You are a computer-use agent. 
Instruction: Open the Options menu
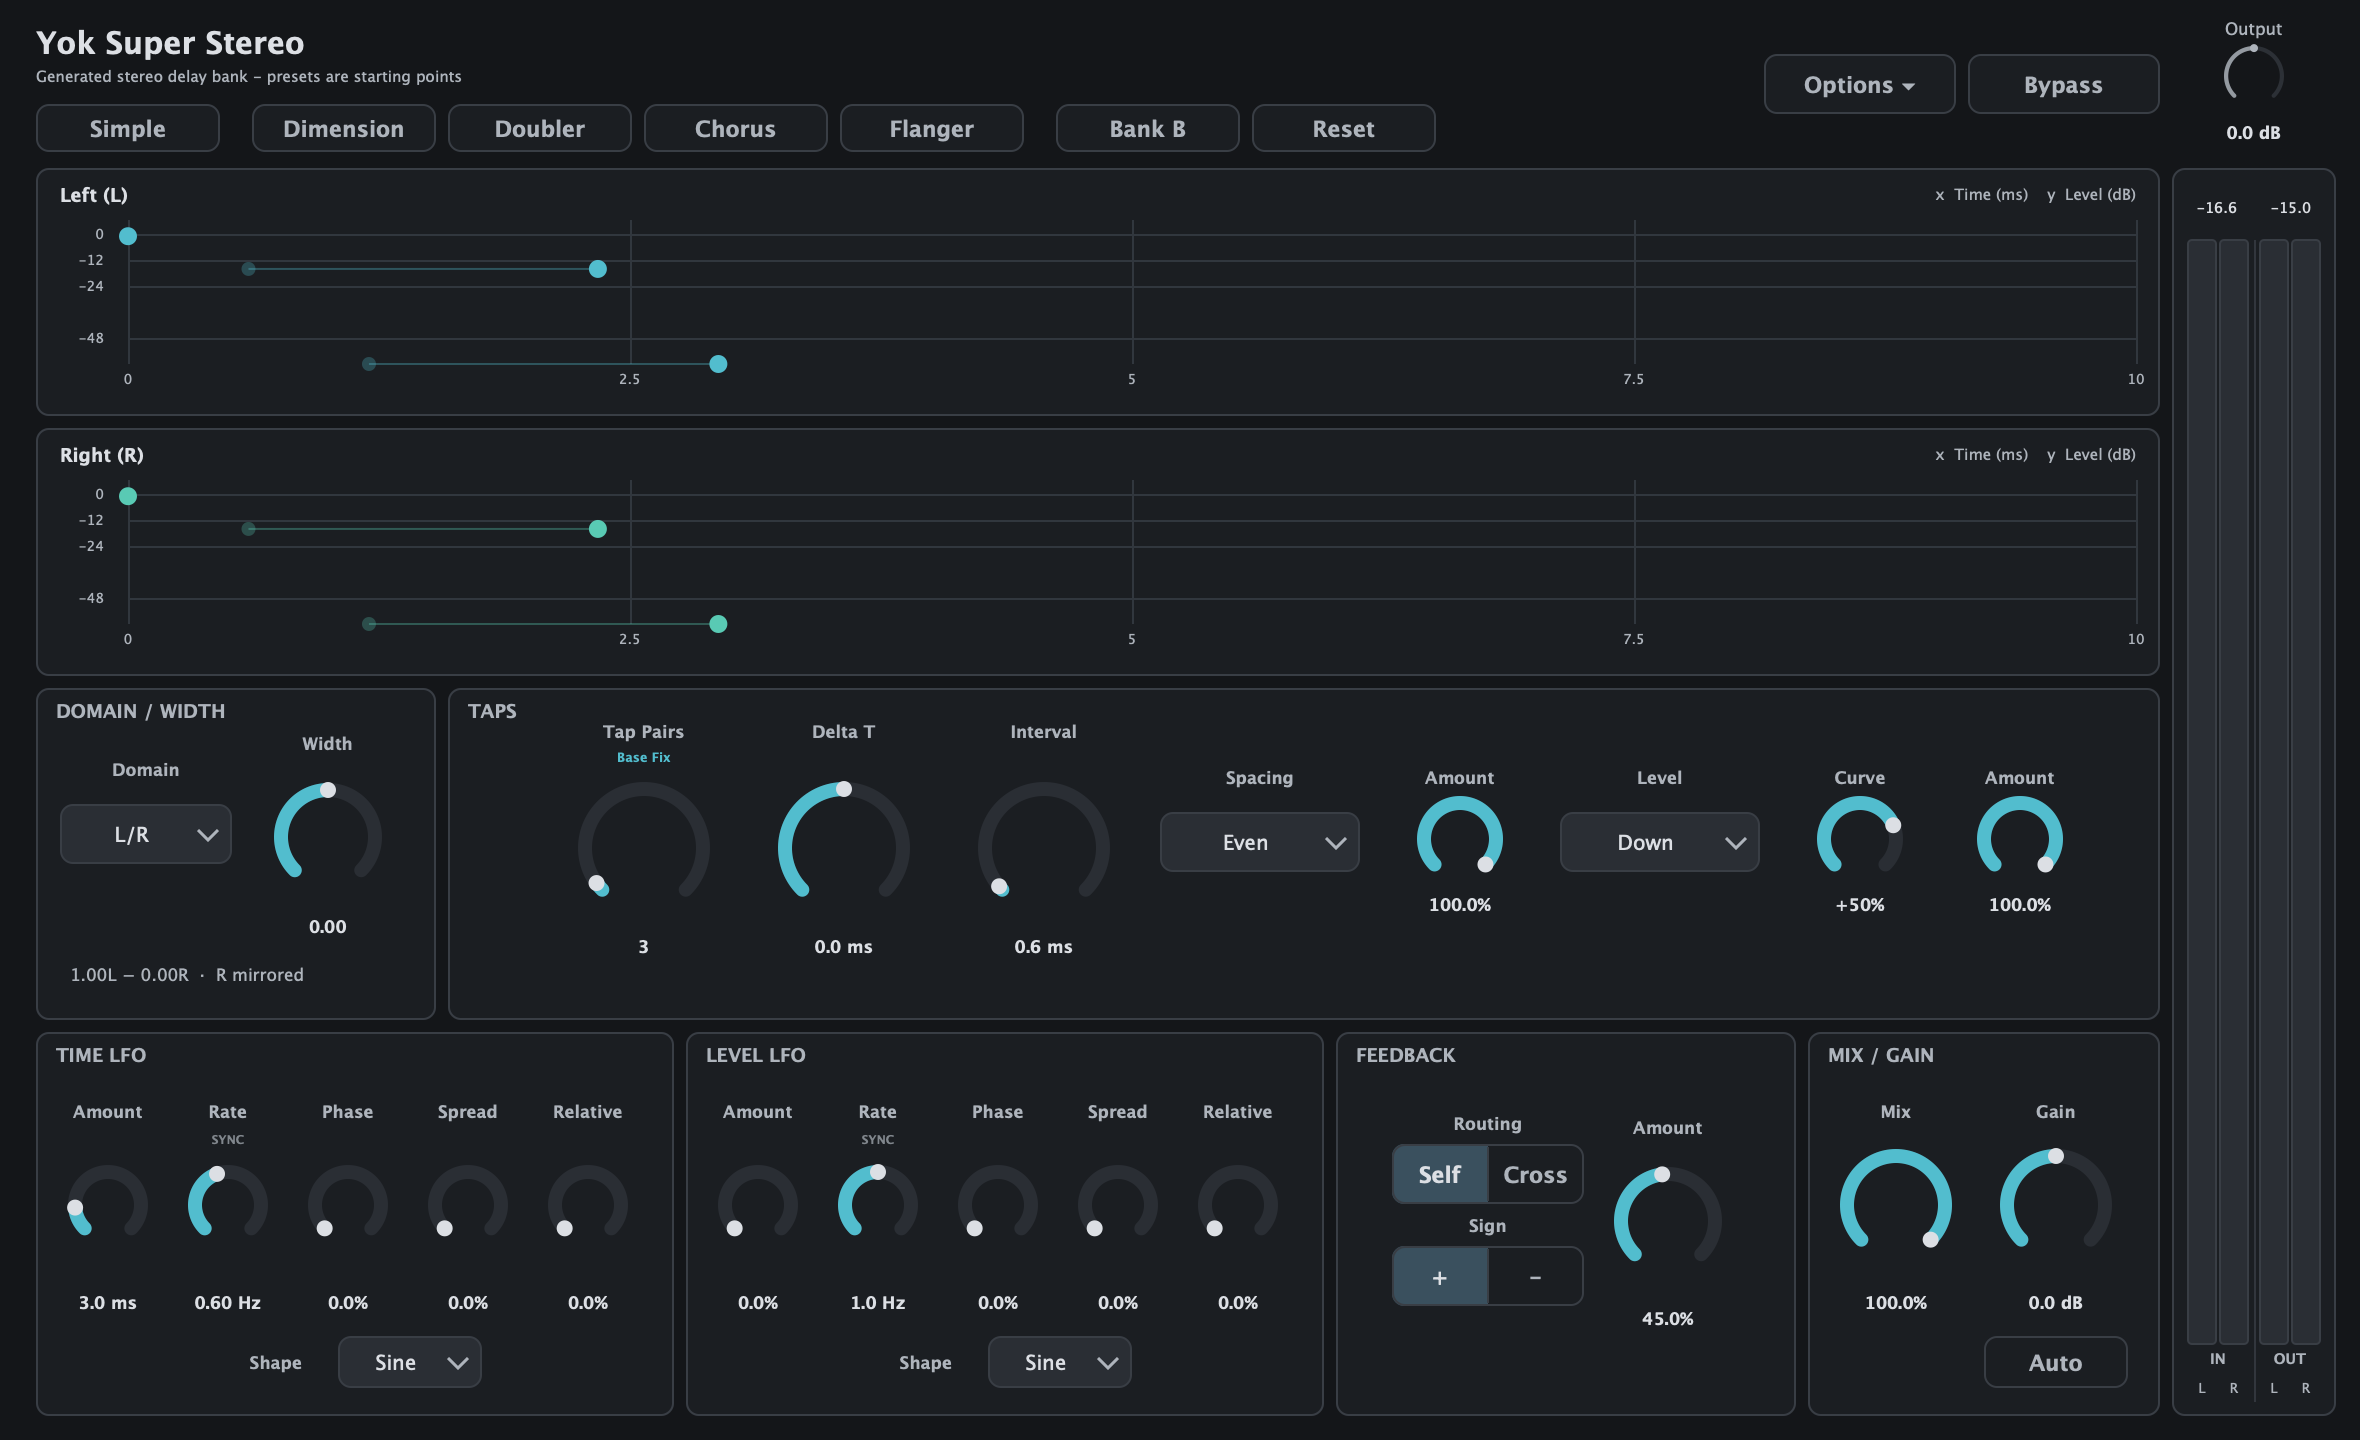pos(1860,85)
